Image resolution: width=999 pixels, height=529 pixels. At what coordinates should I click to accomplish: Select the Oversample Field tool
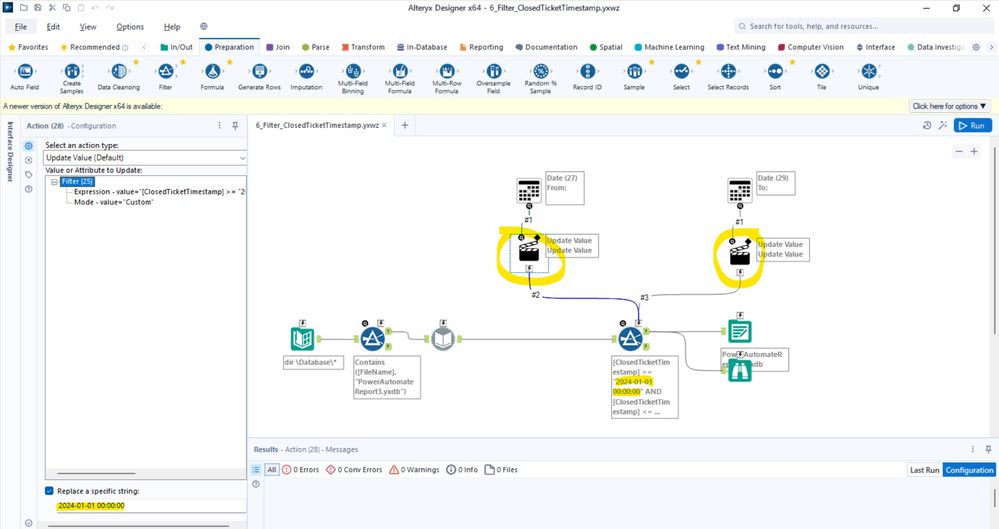click(x=494, y=71)
